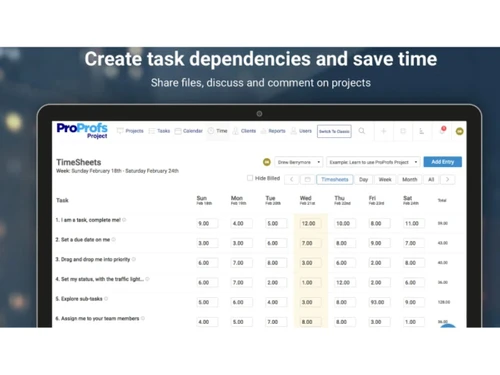
Task: Go to next week with right arrow
Action: tap(448, 179)
